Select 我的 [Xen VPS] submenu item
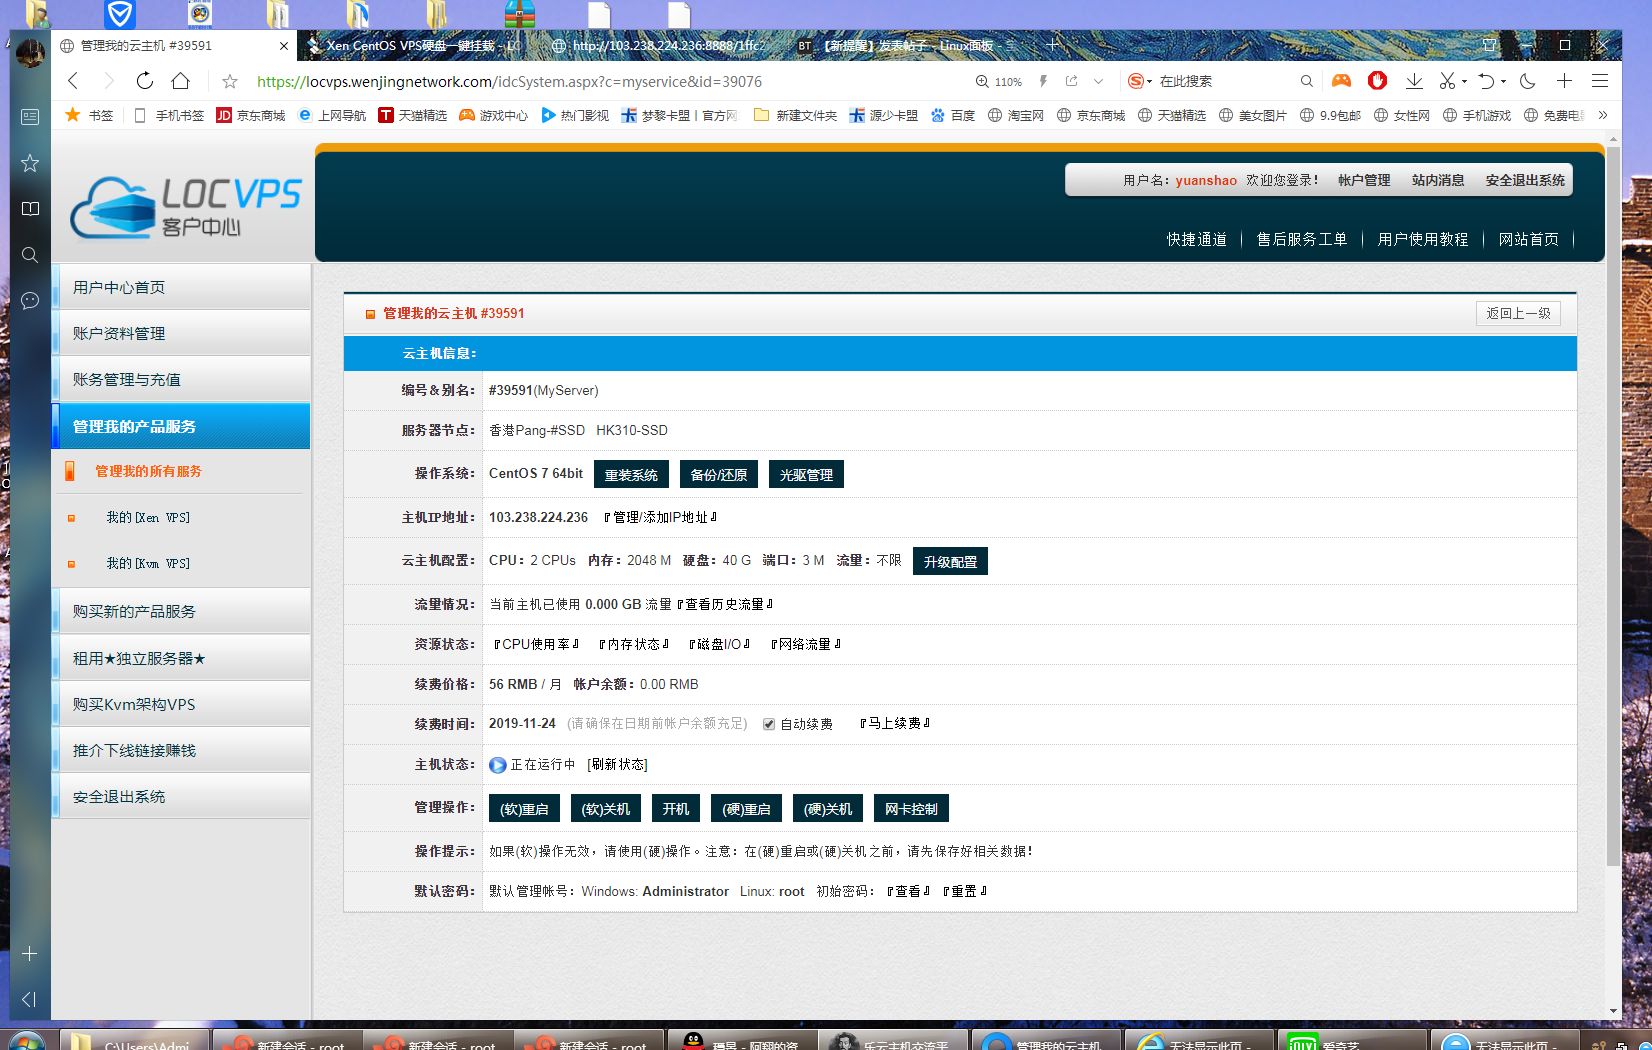 (148, 517)
